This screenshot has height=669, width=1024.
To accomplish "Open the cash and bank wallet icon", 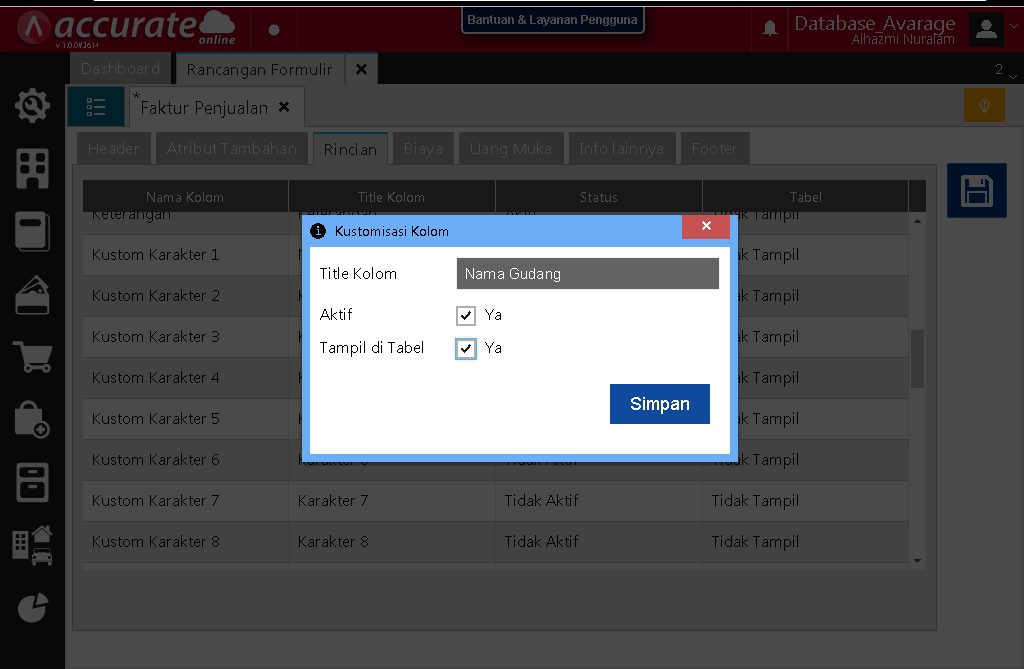I will (x=33, y=296).
